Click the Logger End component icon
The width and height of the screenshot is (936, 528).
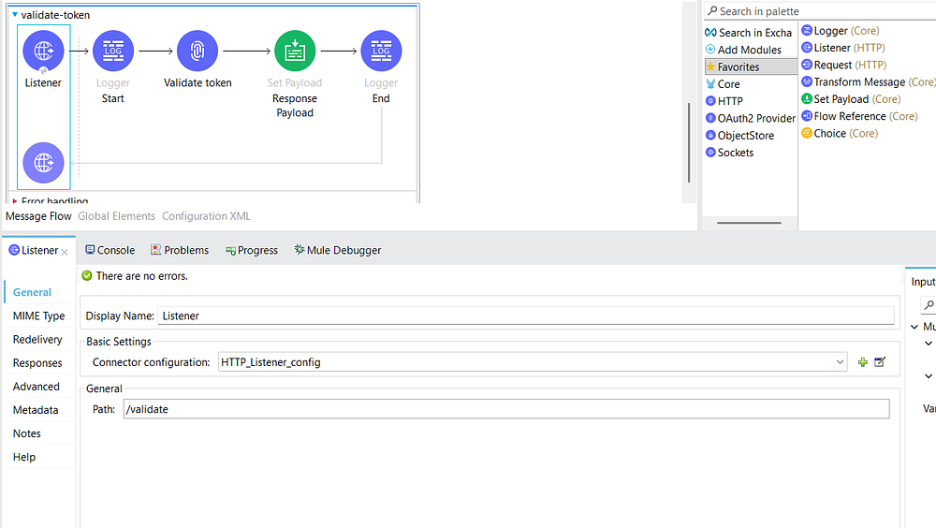(381, 51)
